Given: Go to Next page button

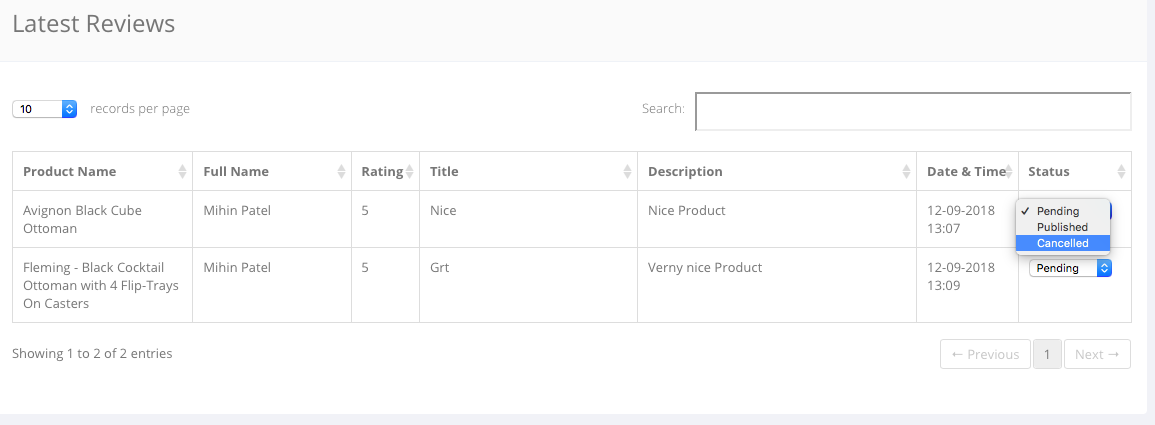Looking at the screenshot, I should 1096,354.
